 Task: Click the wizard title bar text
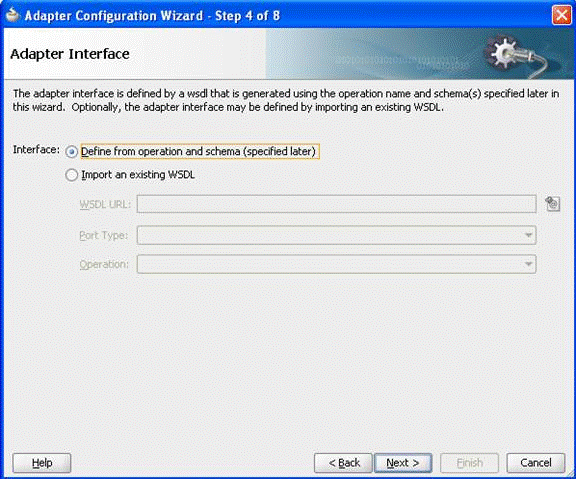152,15
